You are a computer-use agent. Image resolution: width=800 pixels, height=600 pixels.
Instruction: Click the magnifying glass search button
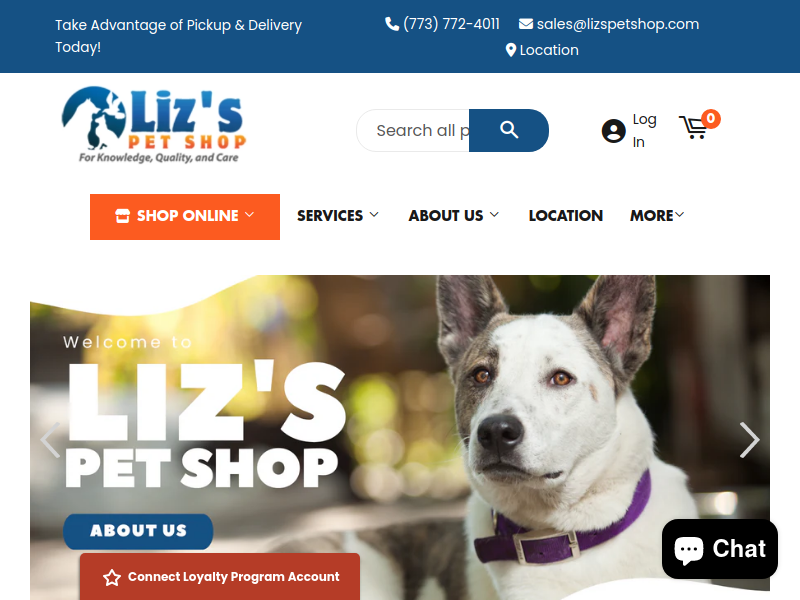pos(509,130)
